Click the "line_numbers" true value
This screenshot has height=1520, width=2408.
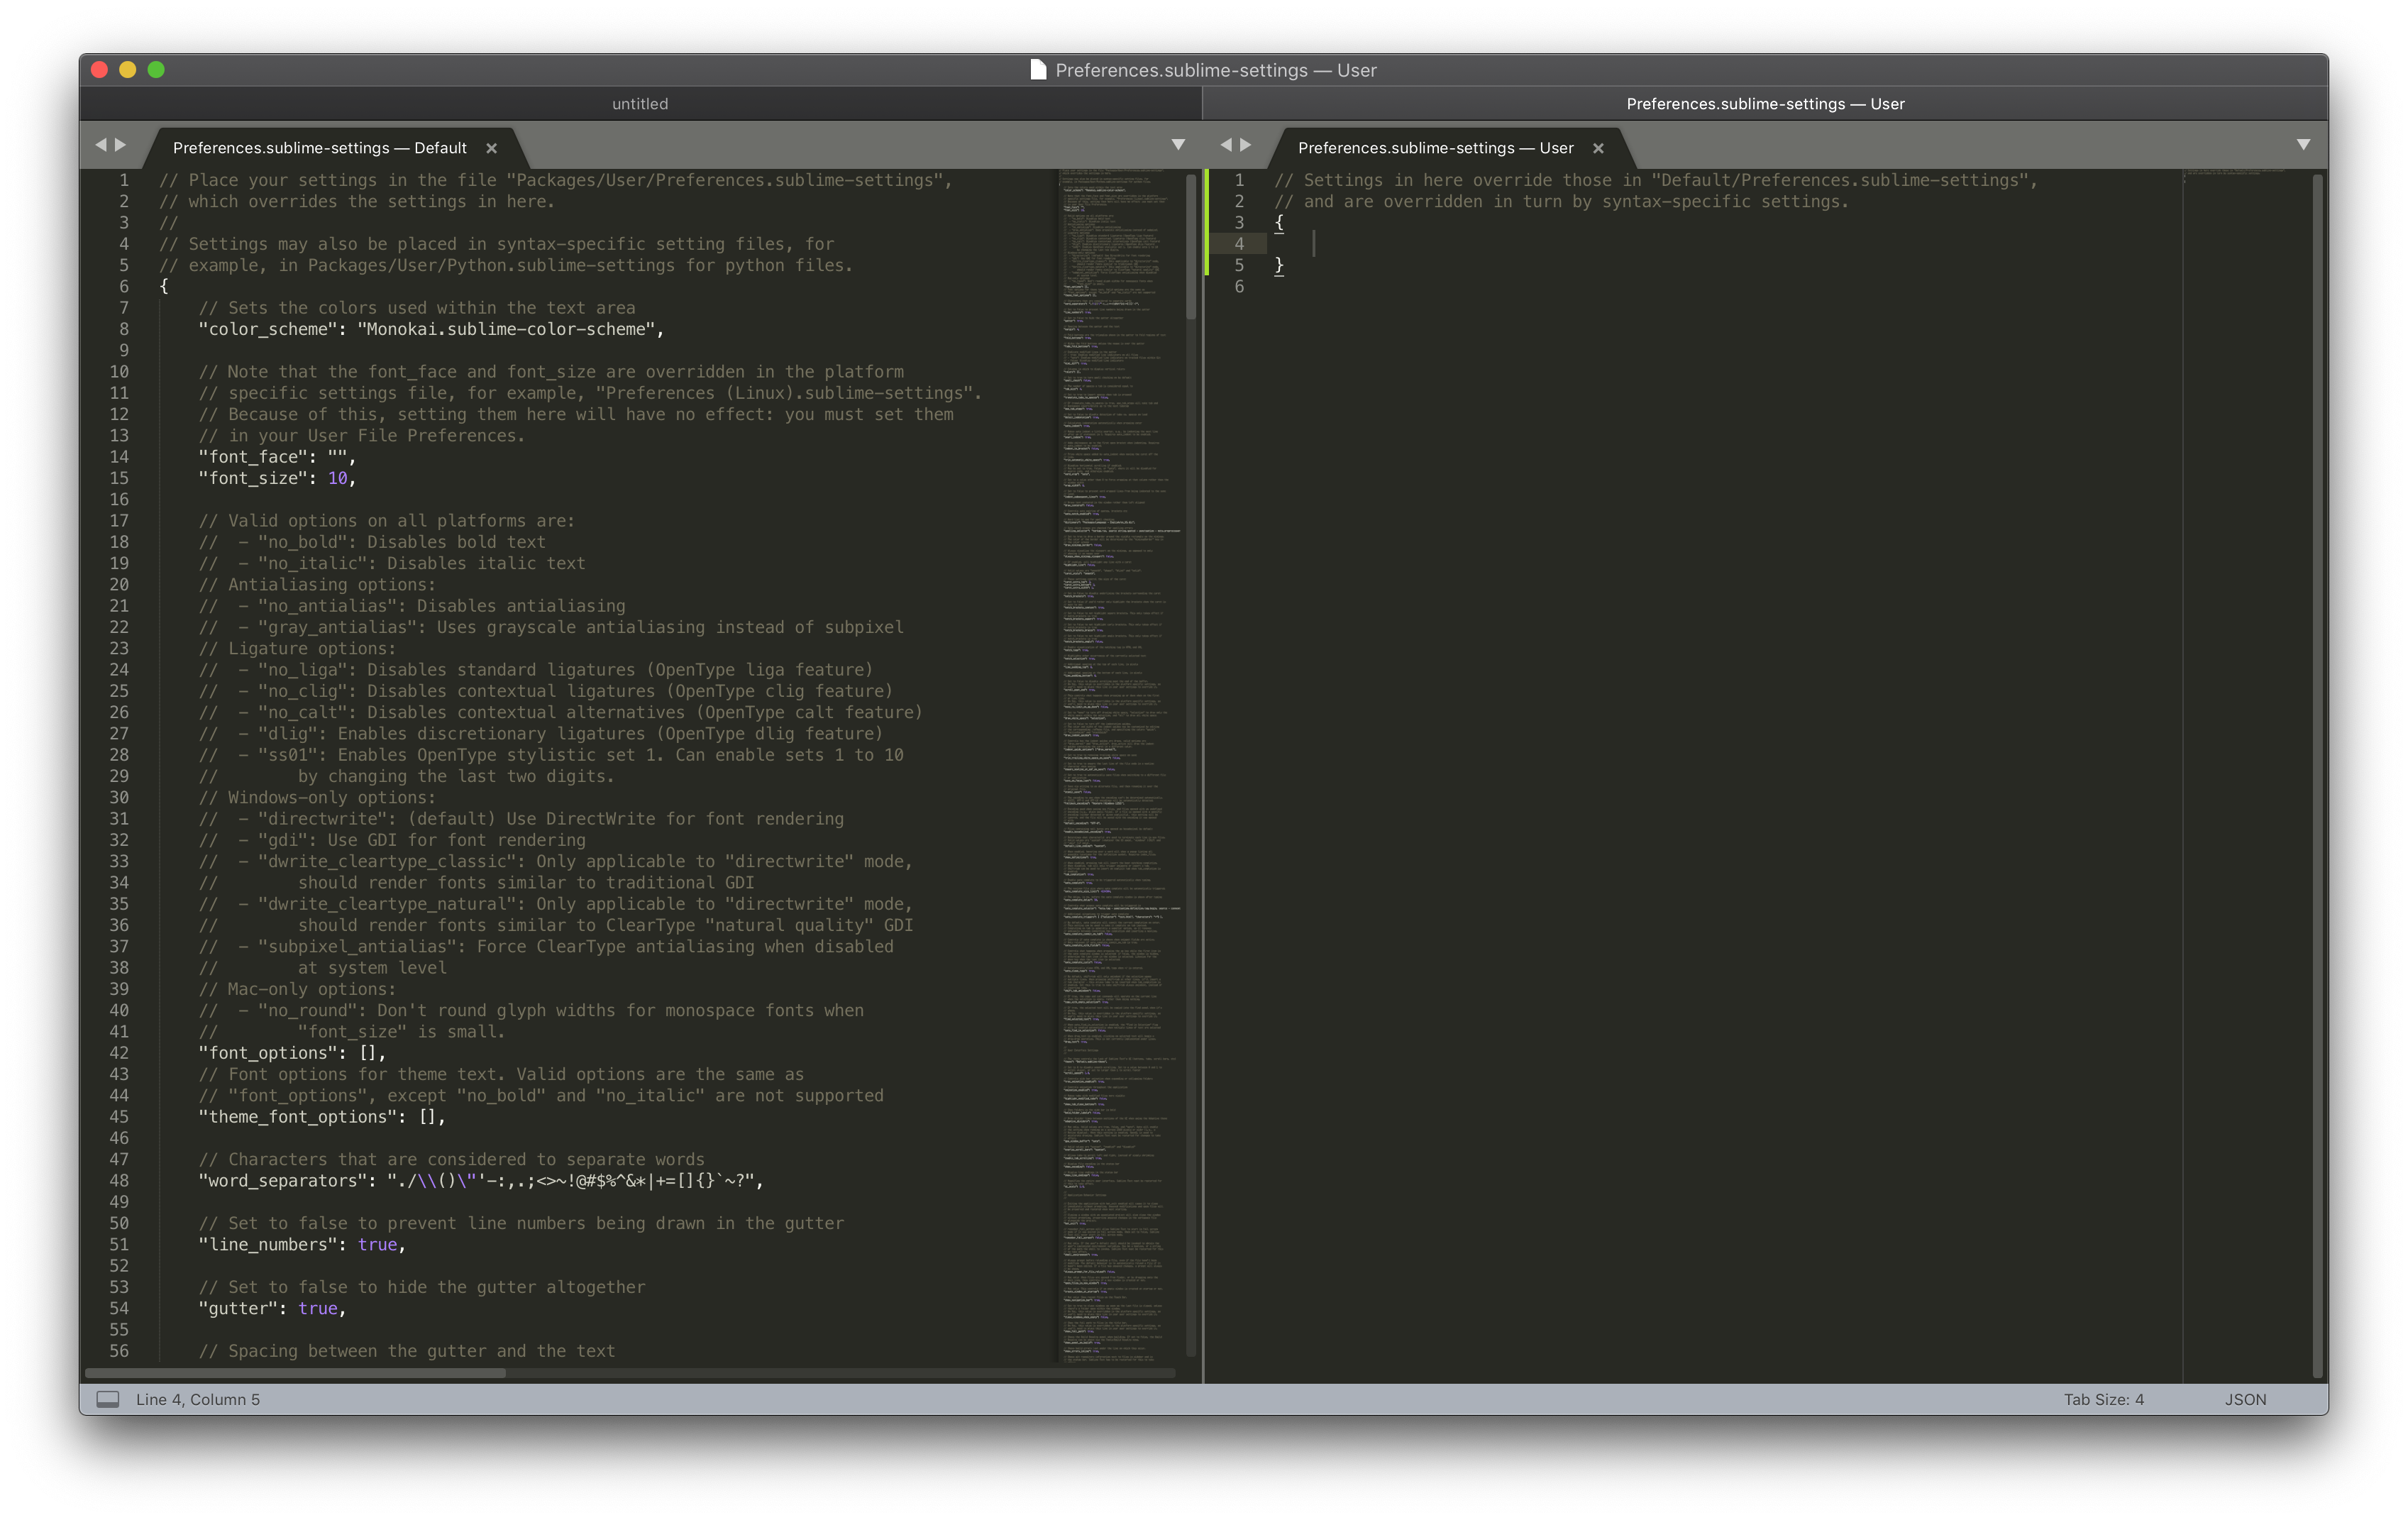click(x=378, y=1245)
